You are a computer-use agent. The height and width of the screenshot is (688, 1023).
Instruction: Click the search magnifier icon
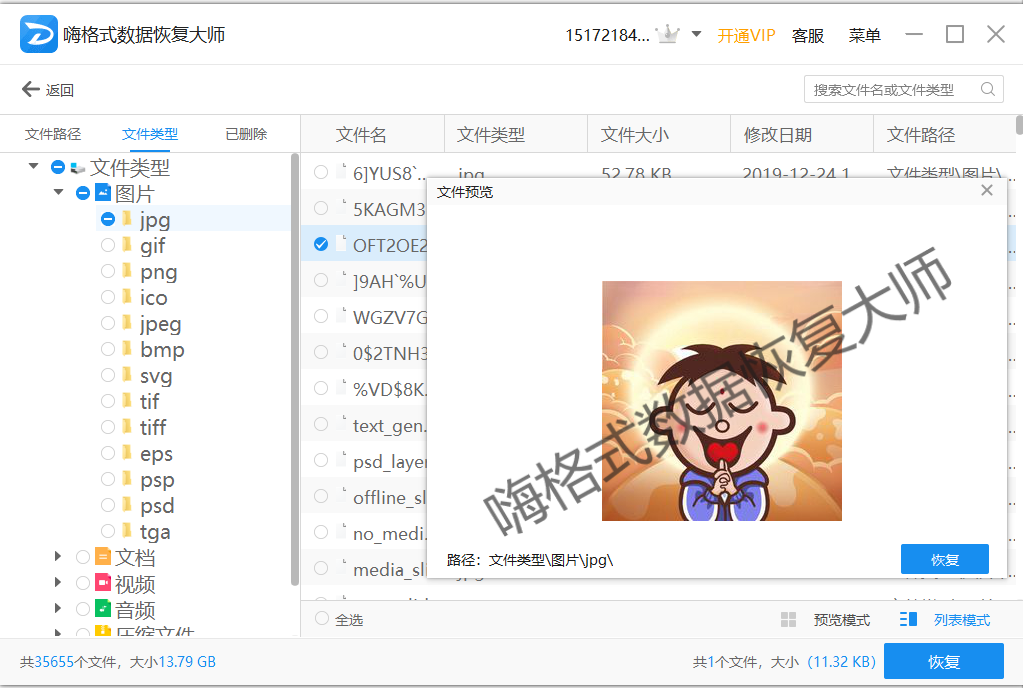988,89
